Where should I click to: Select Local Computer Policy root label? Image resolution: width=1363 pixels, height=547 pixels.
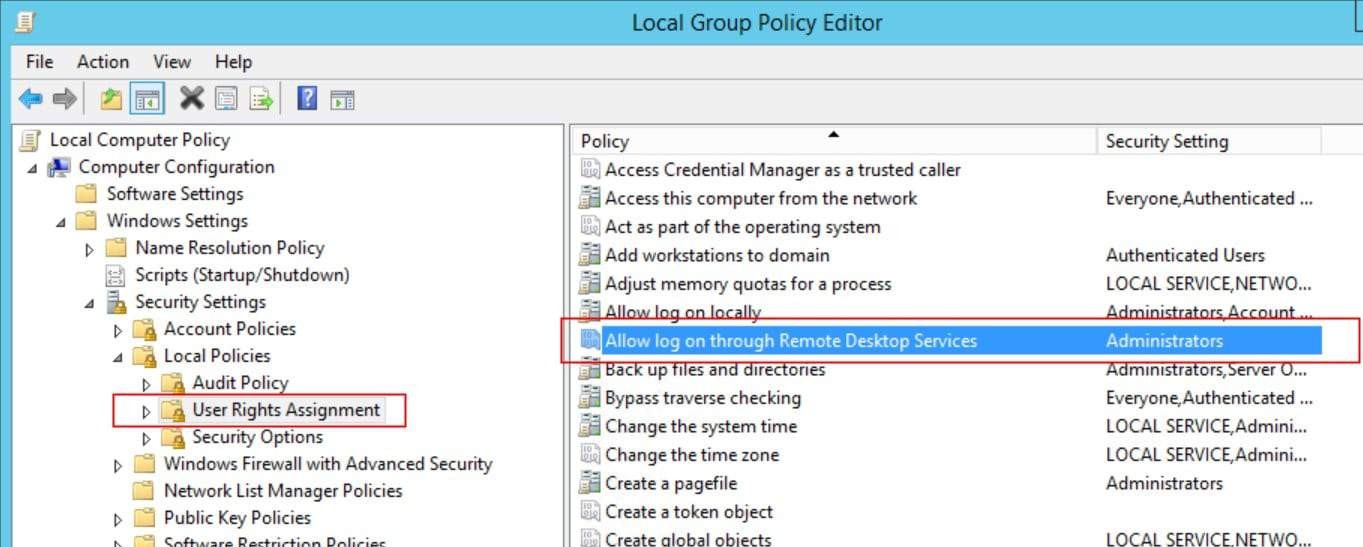tap(140, 140)
